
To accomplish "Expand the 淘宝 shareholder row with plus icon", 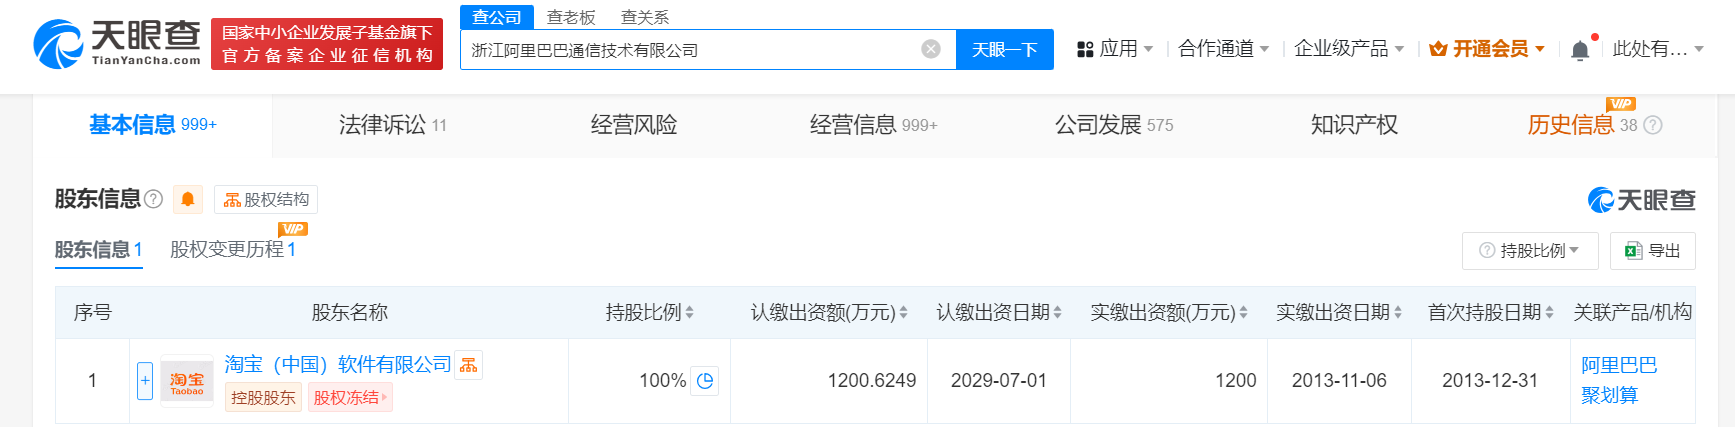I will pyautogui.click(x=145, y=380).
